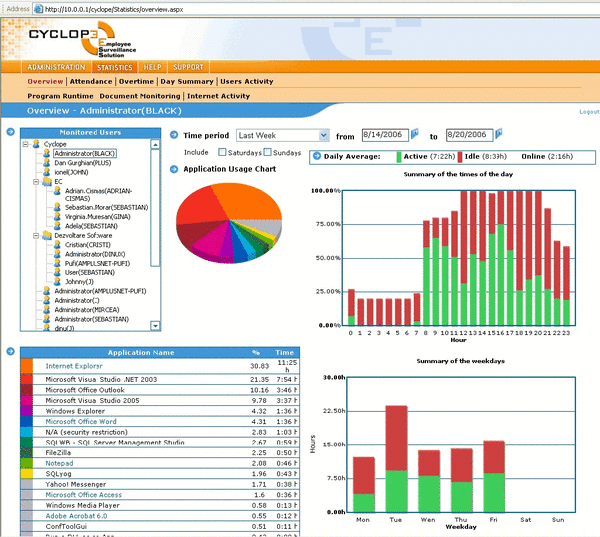Open the Internet Activity link
The height and width of the screenshot is (537, 600).
point(219,96)
